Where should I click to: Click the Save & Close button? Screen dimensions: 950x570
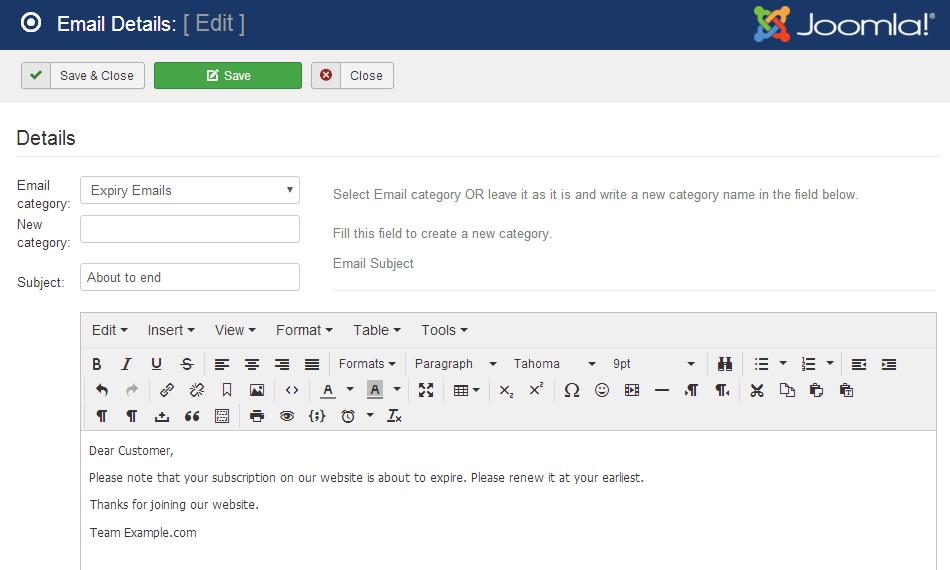point(83,76)
